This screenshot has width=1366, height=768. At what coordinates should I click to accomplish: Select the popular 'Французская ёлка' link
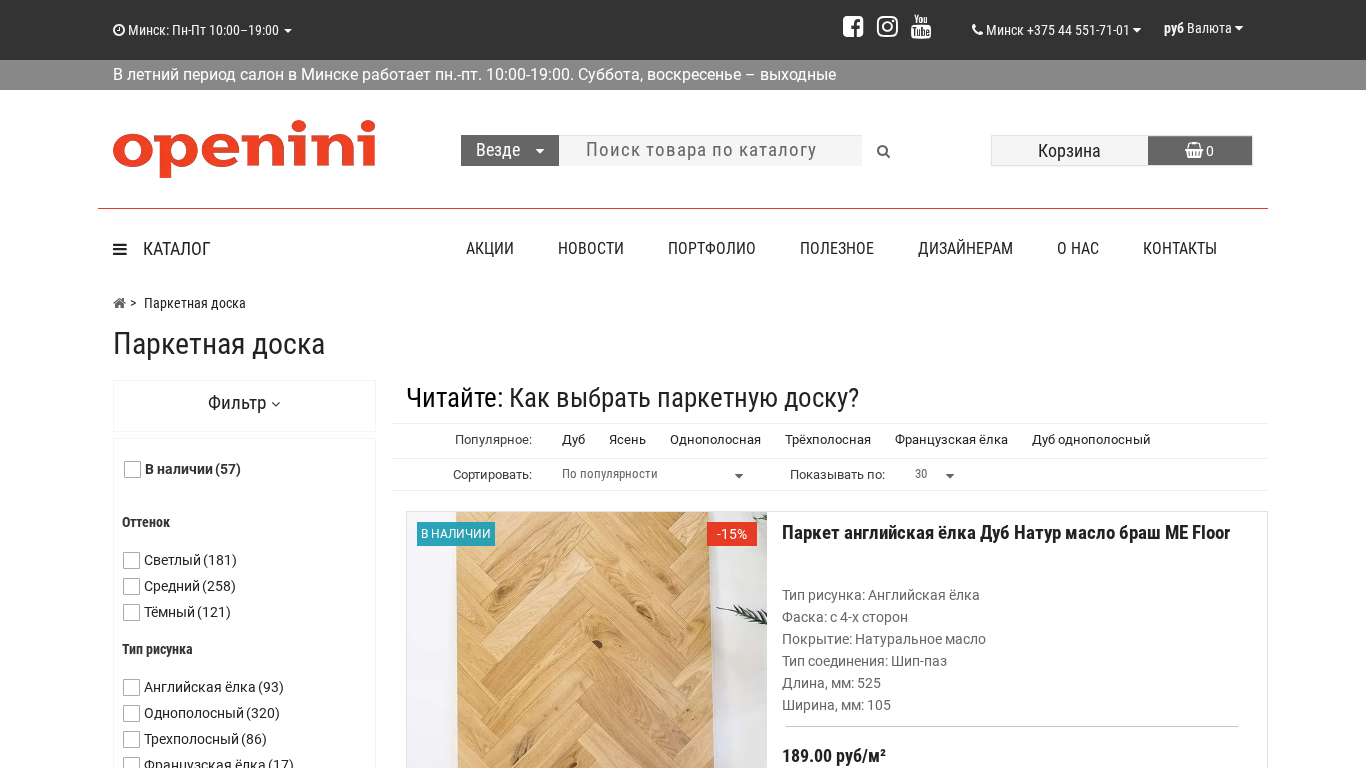point(951,440)
